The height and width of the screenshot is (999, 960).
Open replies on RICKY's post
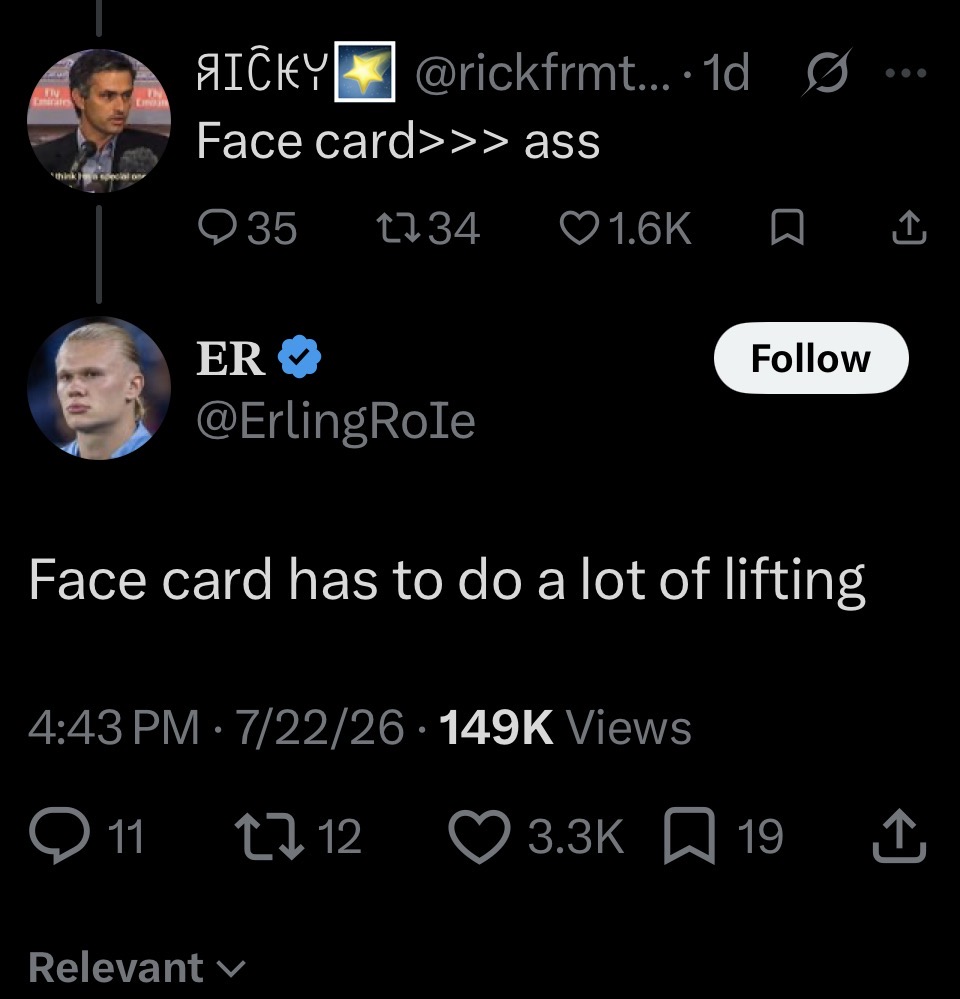[247, 228]
